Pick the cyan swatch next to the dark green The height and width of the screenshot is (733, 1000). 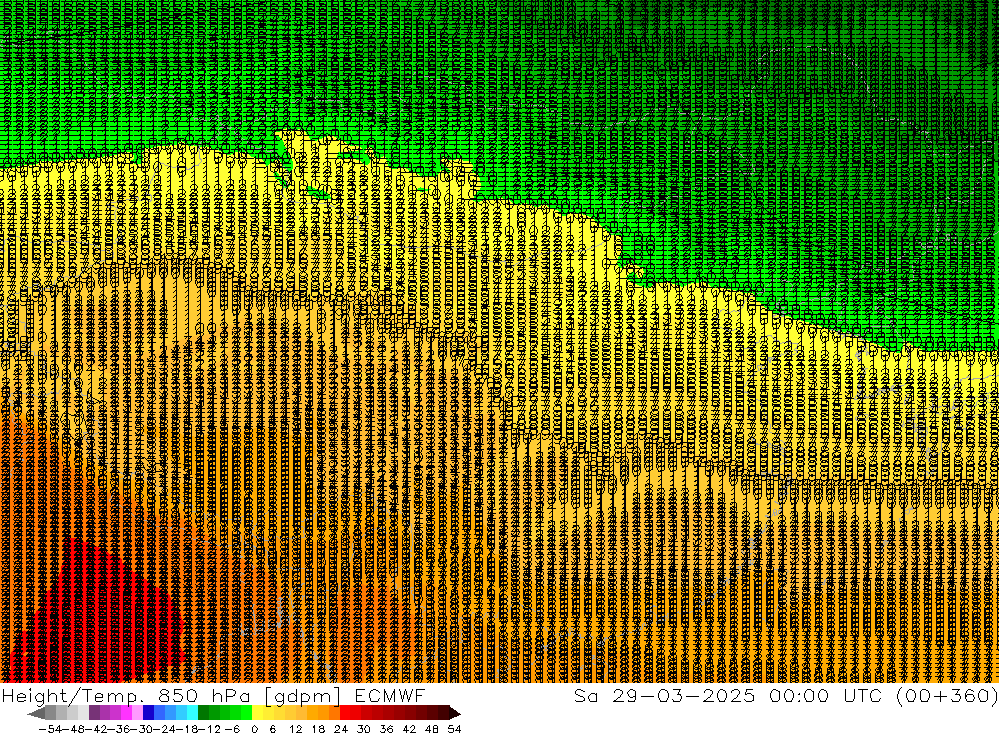[x=192, y=713]
